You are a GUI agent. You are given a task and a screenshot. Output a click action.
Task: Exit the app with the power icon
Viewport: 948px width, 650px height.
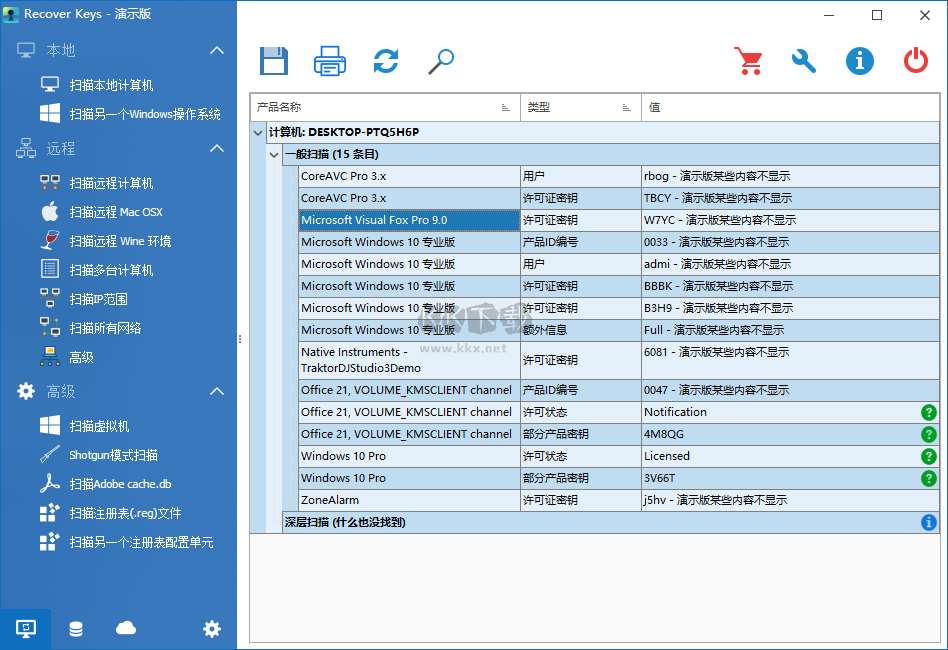coord(915,60)
